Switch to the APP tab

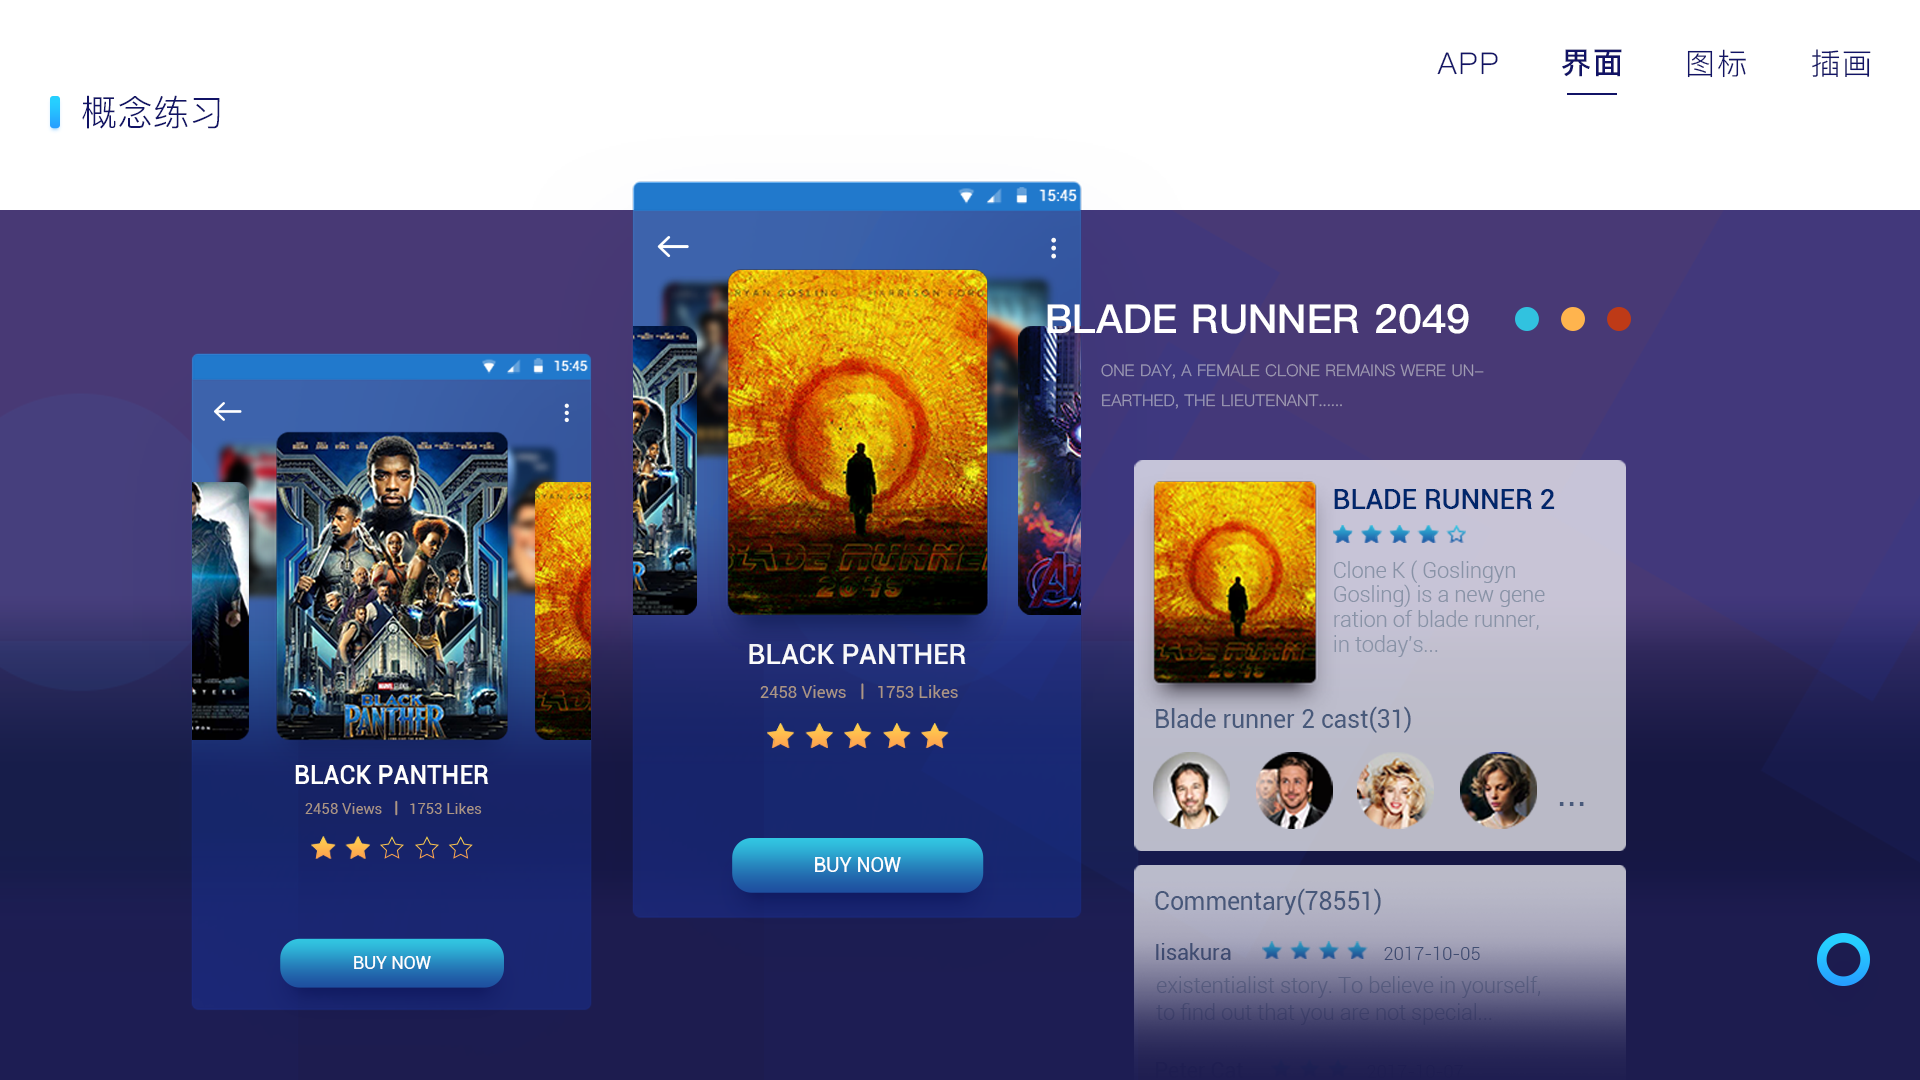[x=1467, y=64]
